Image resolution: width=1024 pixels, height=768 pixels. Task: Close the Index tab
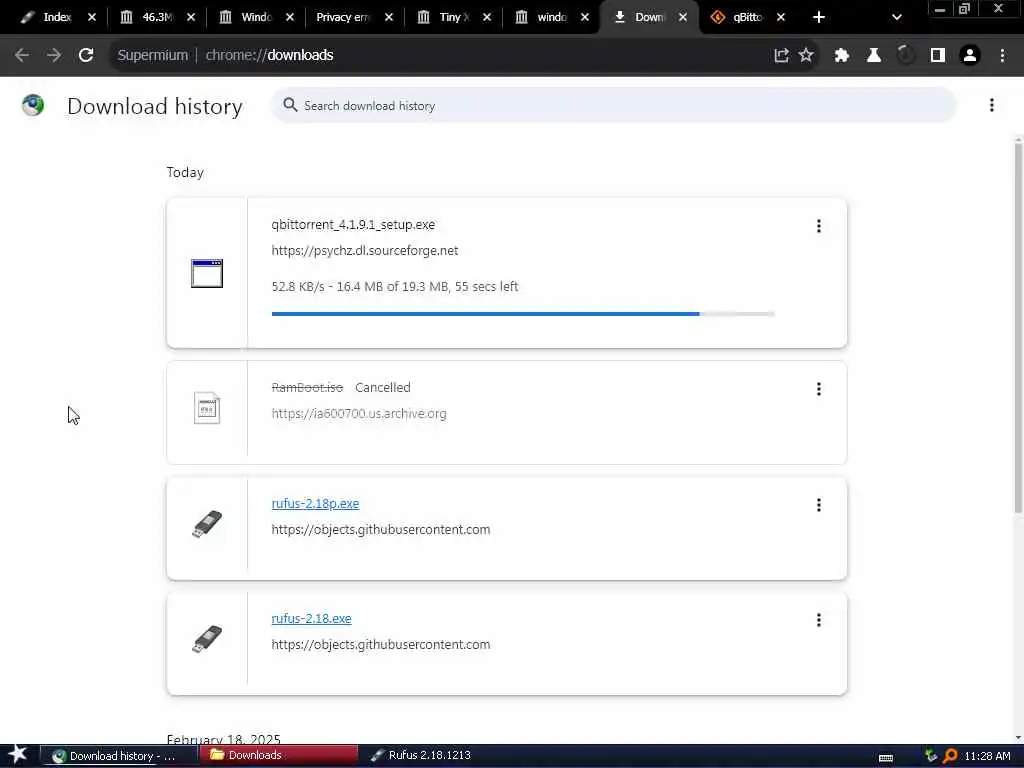click(91, 18)
